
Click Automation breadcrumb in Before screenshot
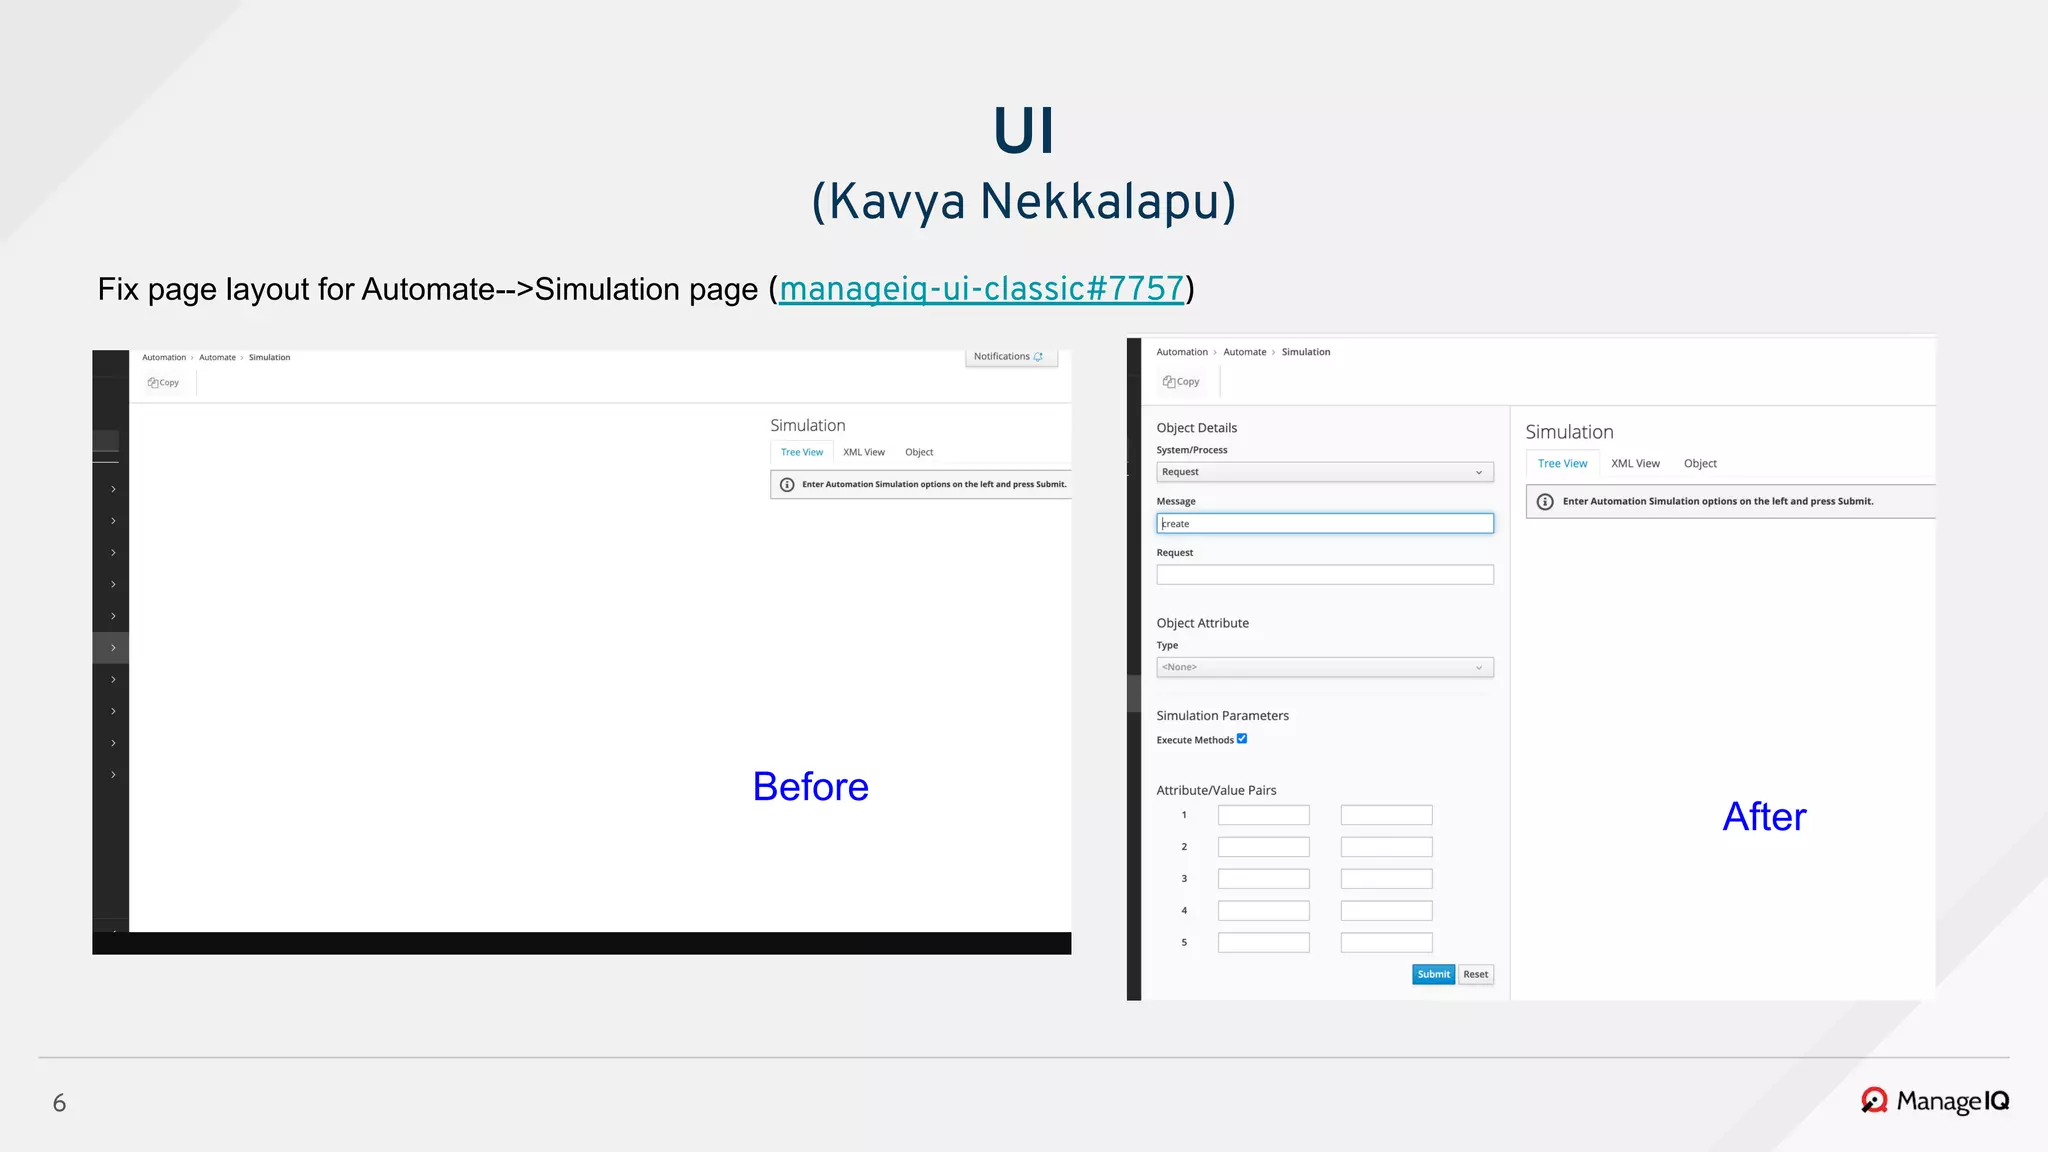[x=164, y=358]
